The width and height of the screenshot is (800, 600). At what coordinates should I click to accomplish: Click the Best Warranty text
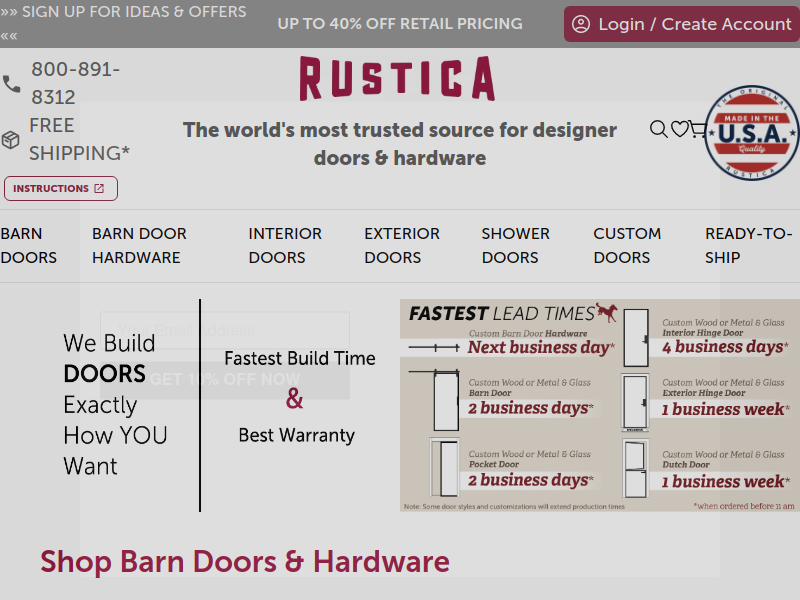(x=296, y=435)
